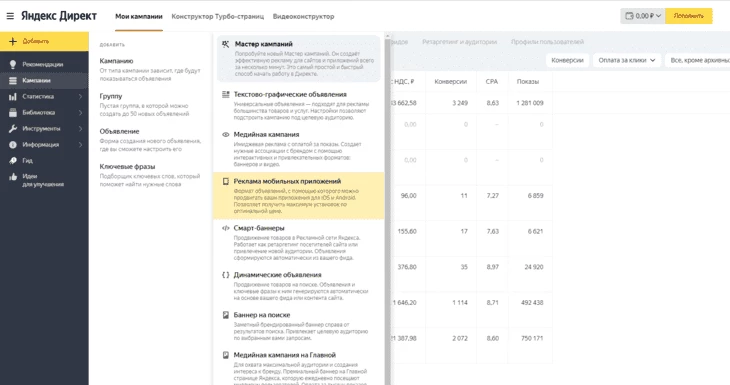The image size is (730, 385).
Task: Click the Статистика bar chart icon
Action: (13, 96)
